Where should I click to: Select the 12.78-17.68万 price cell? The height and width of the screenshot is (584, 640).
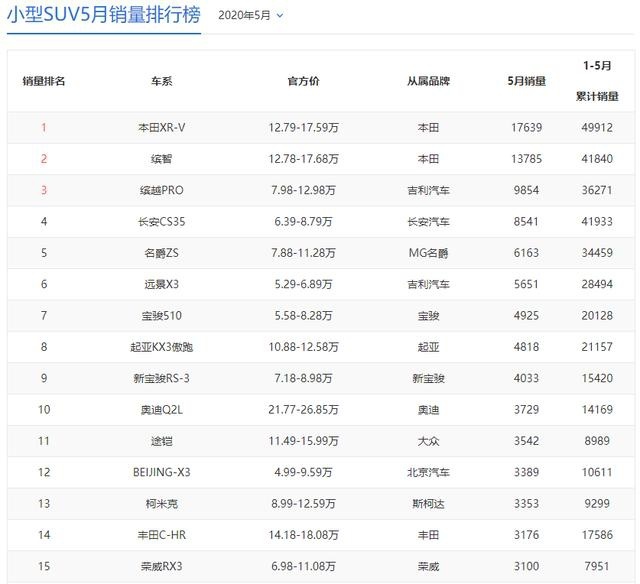click(303, 159)
